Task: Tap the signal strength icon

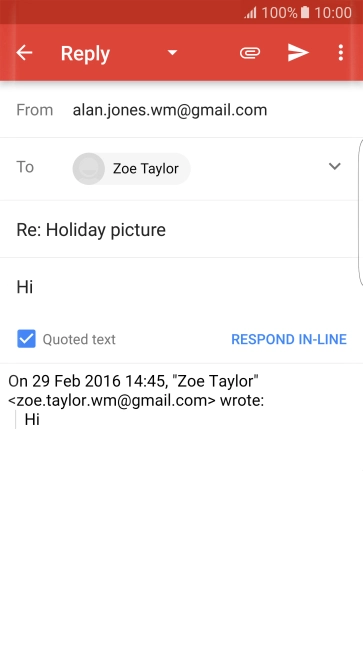Action: 251,13
